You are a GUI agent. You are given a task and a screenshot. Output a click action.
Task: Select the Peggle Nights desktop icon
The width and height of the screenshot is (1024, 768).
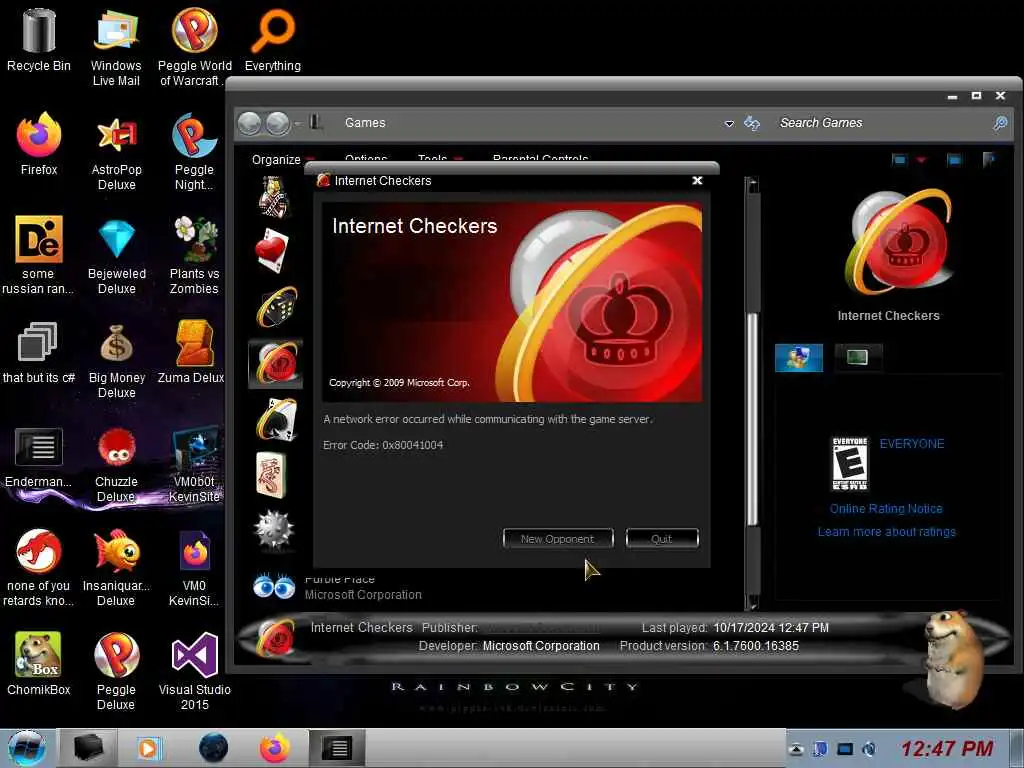194,152
